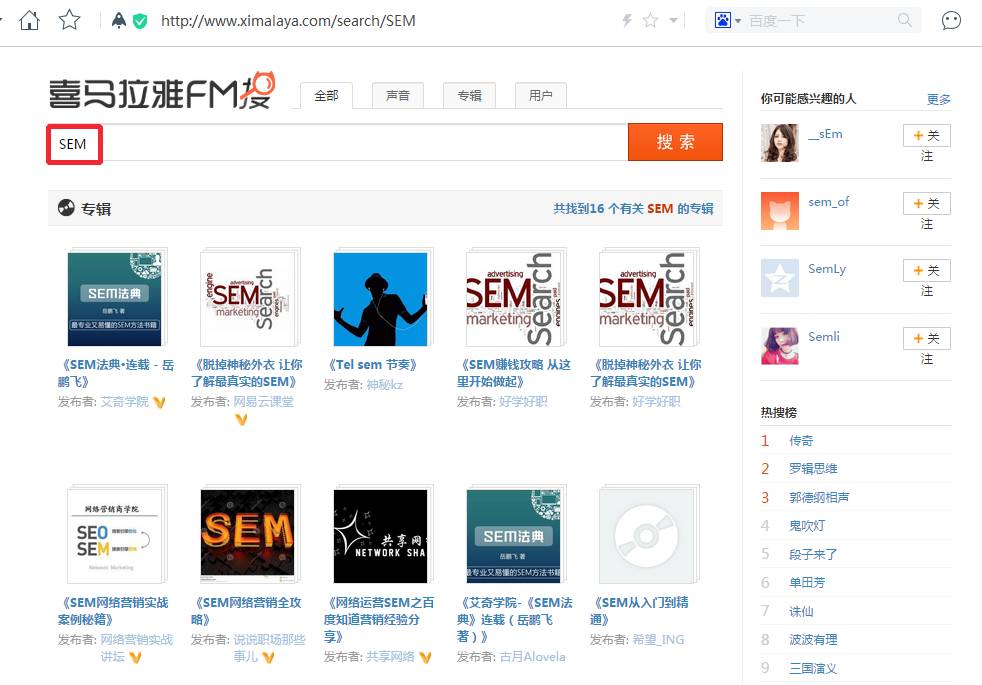Open 《SEM网络营销全攻略》 title link
982x685 pixels.
point(247,611)
